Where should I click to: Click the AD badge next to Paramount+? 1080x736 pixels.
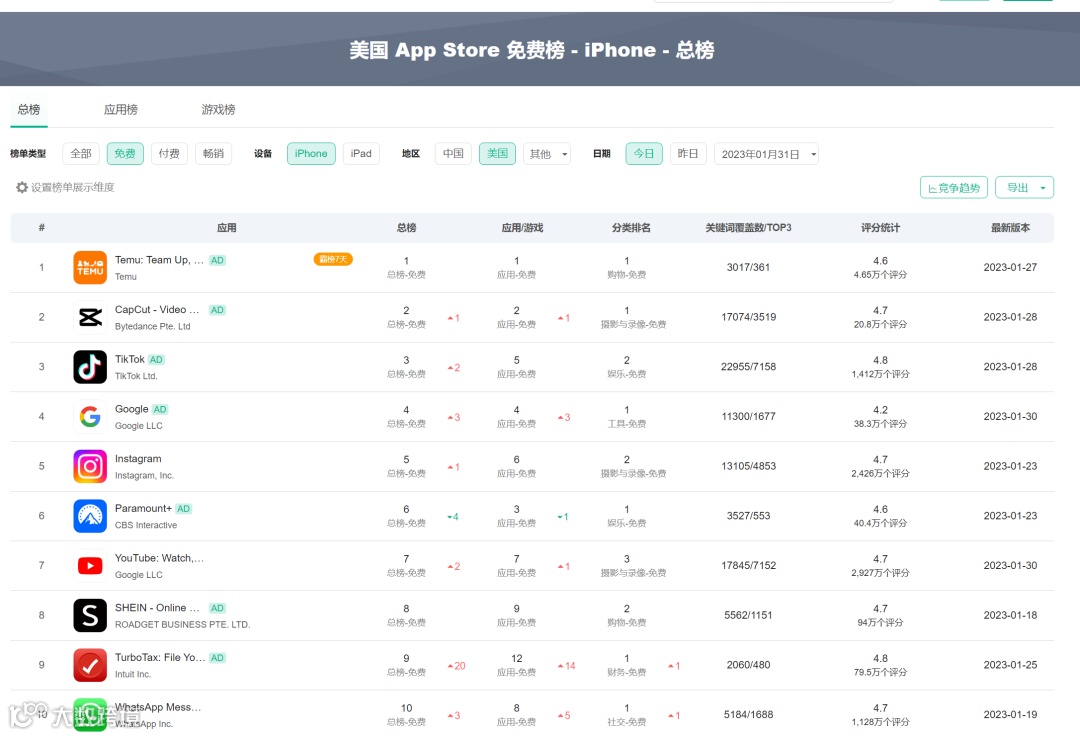pyautogui.click(x=183, y=509)
